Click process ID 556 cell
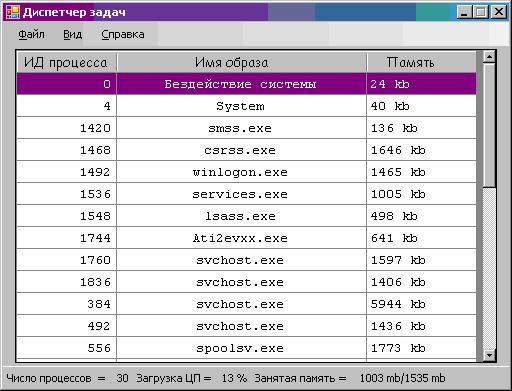 point(66,348)
